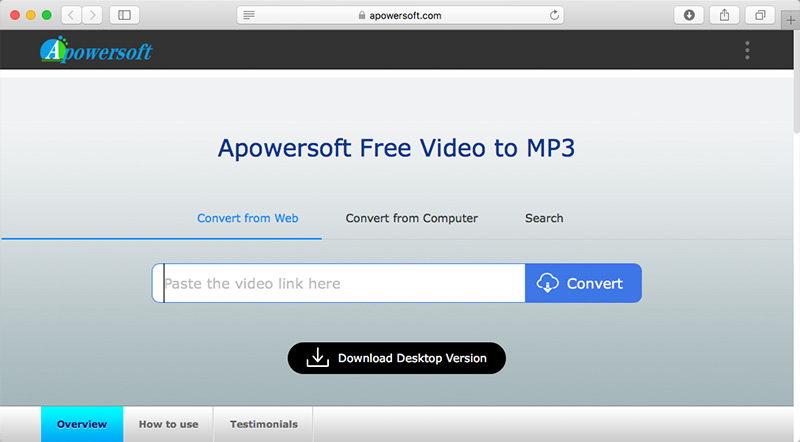Click the blue Convert button
The width and height of the screenshot is (800, 442).
583,283
